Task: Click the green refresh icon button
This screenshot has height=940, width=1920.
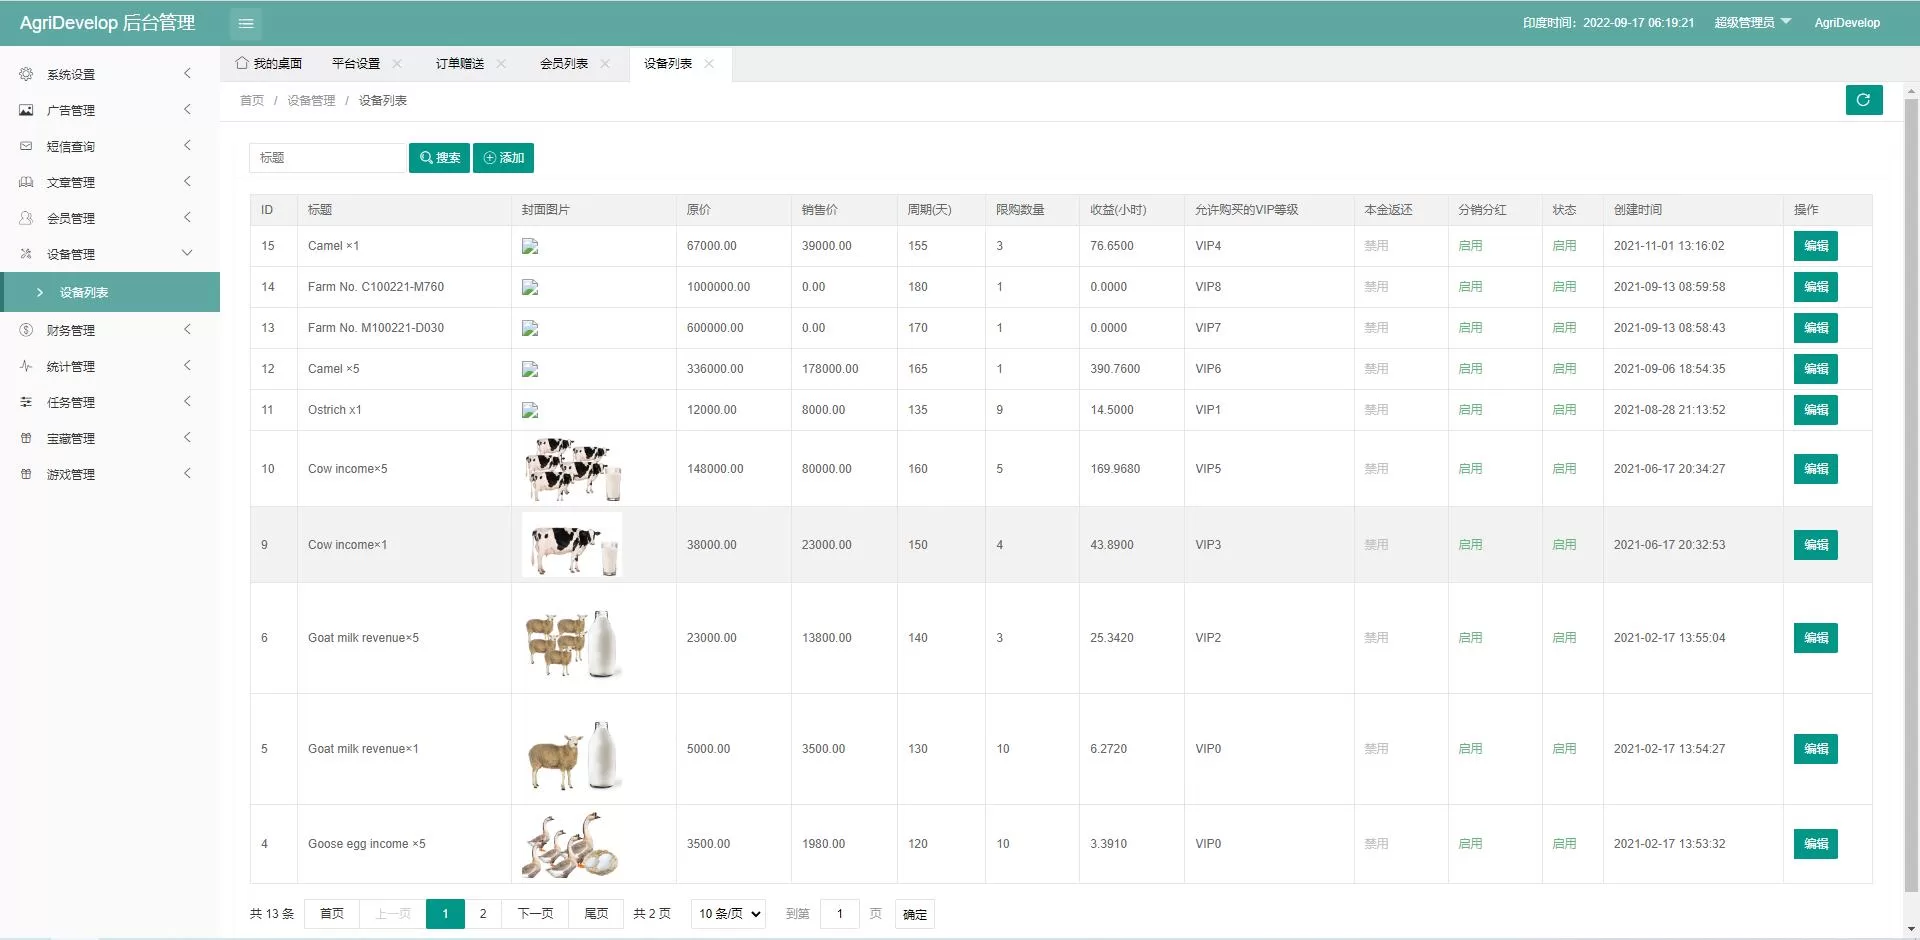Action: click(1863, 100)
